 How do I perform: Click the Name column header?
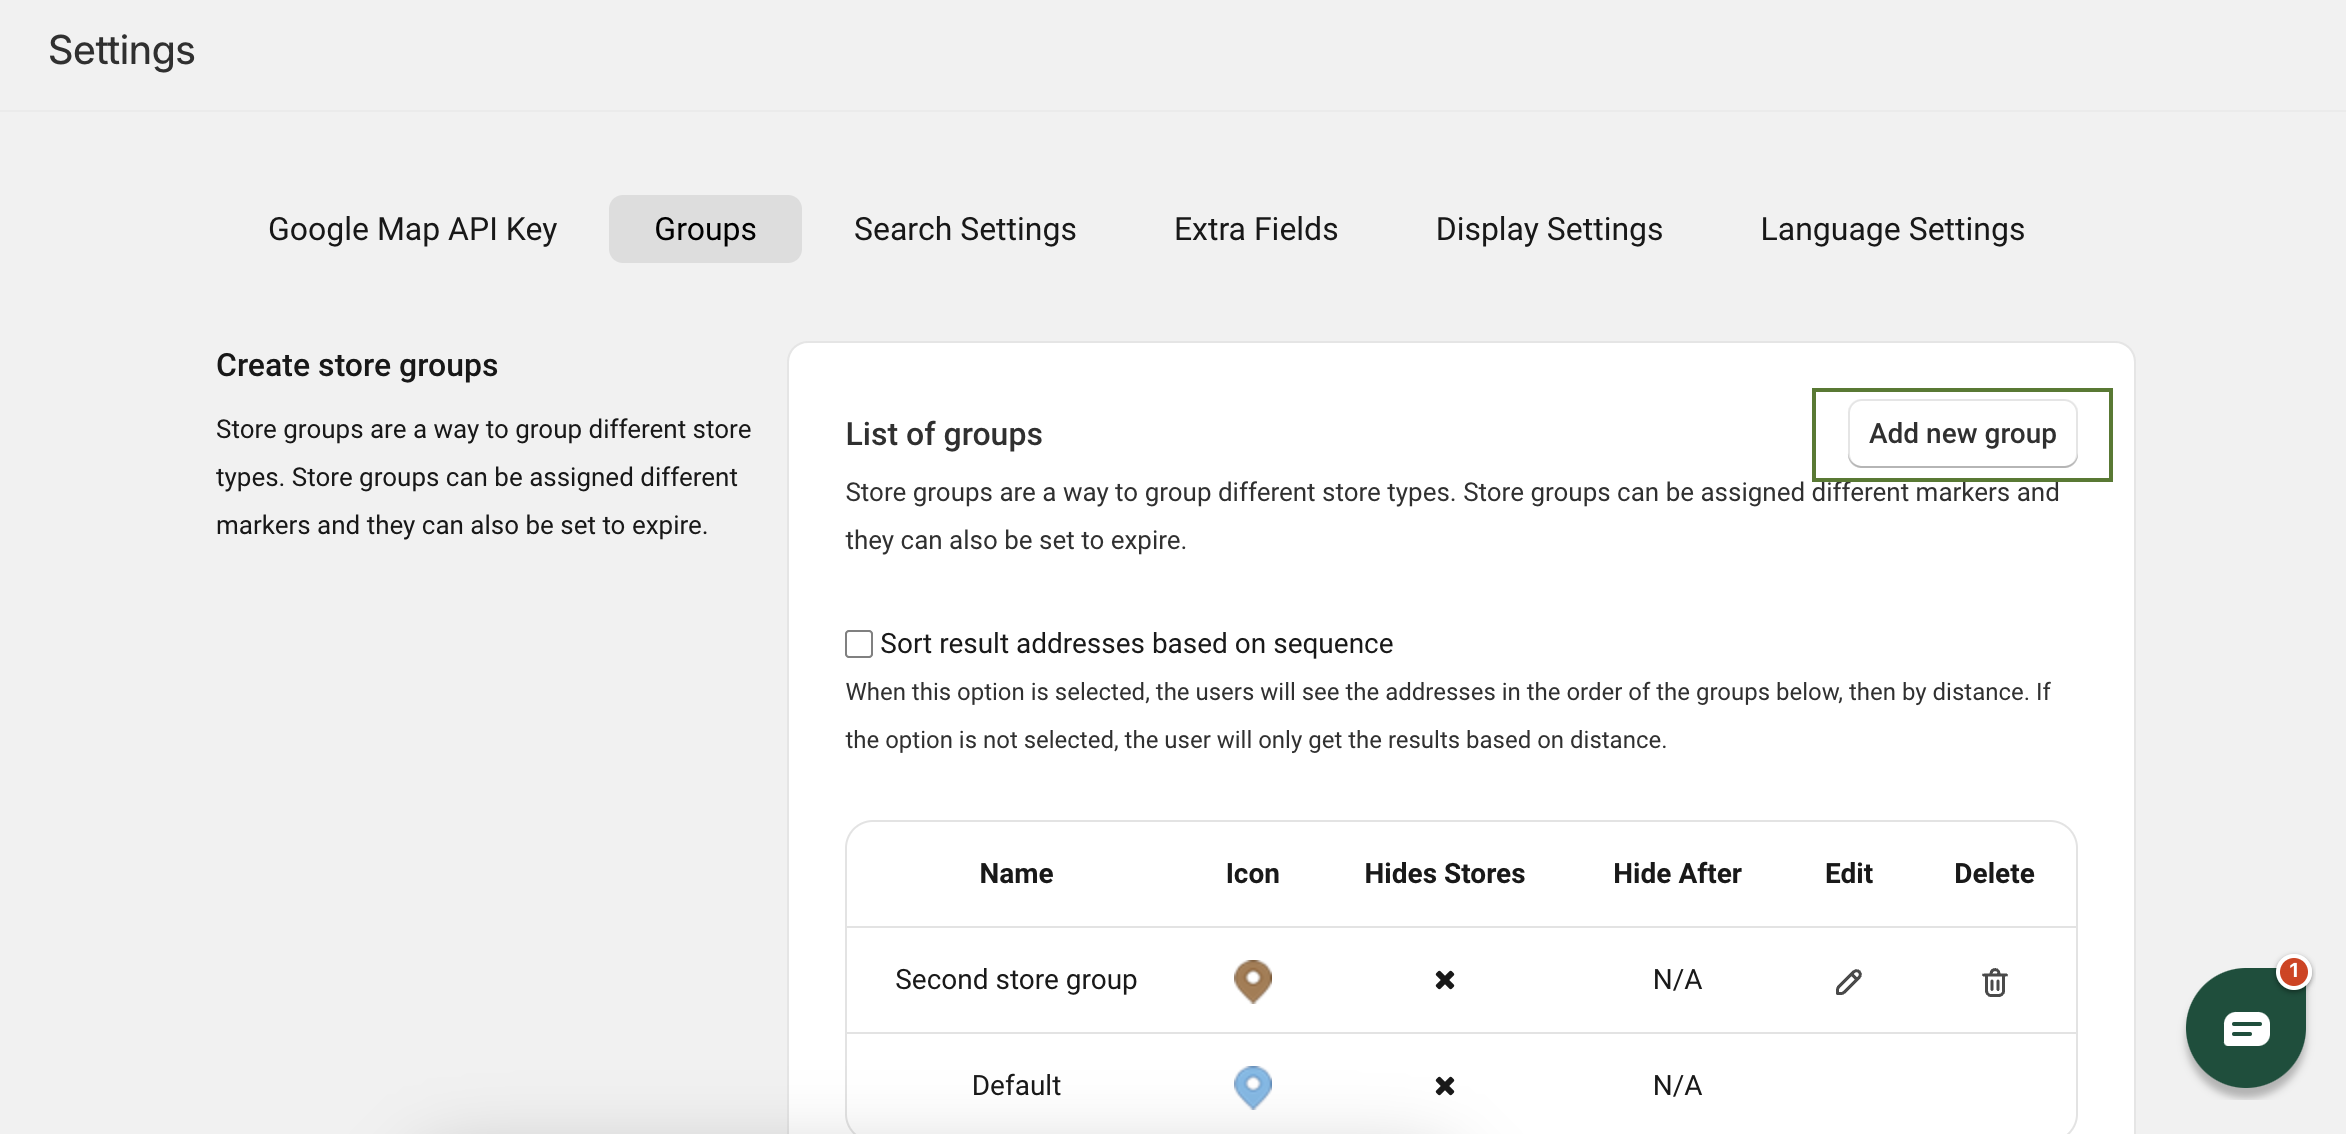[x=1016, y=874]
